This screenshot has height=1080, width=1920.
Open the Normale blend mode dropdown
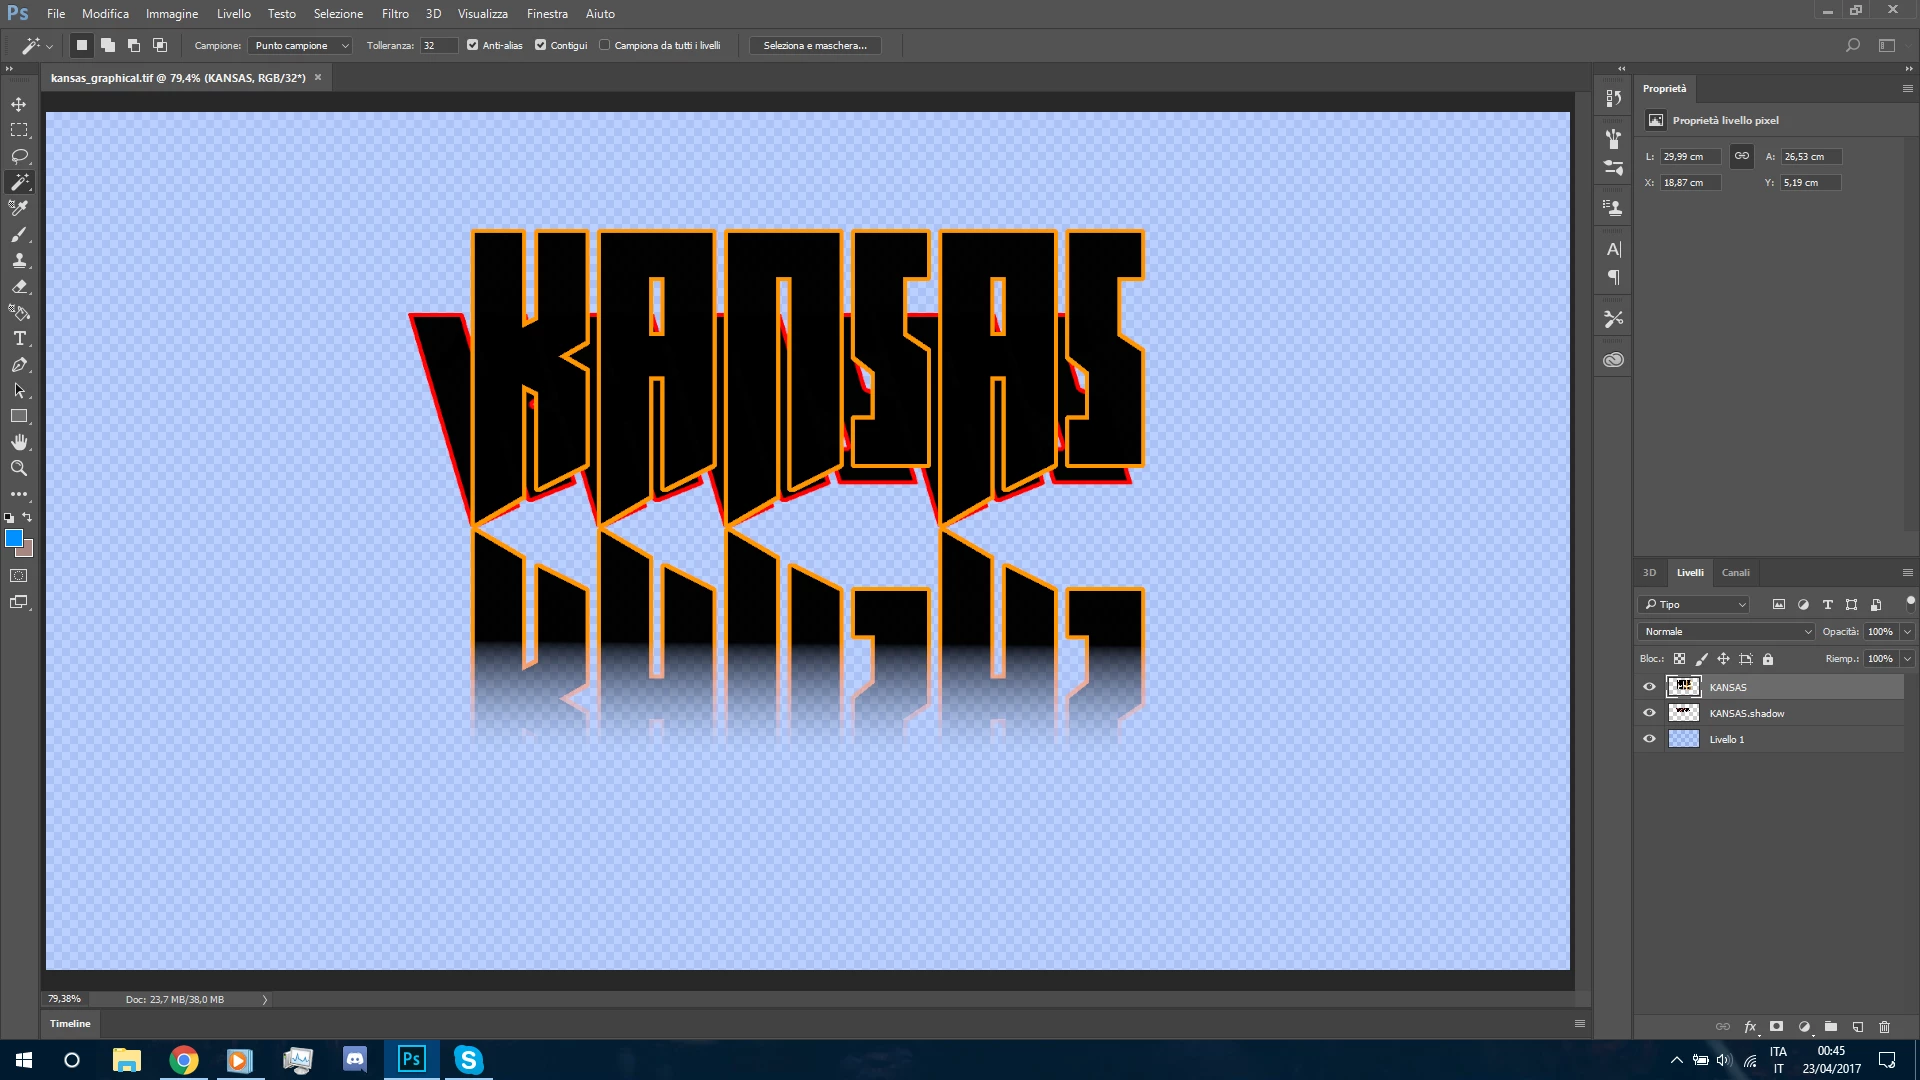tap(1727, 631)
